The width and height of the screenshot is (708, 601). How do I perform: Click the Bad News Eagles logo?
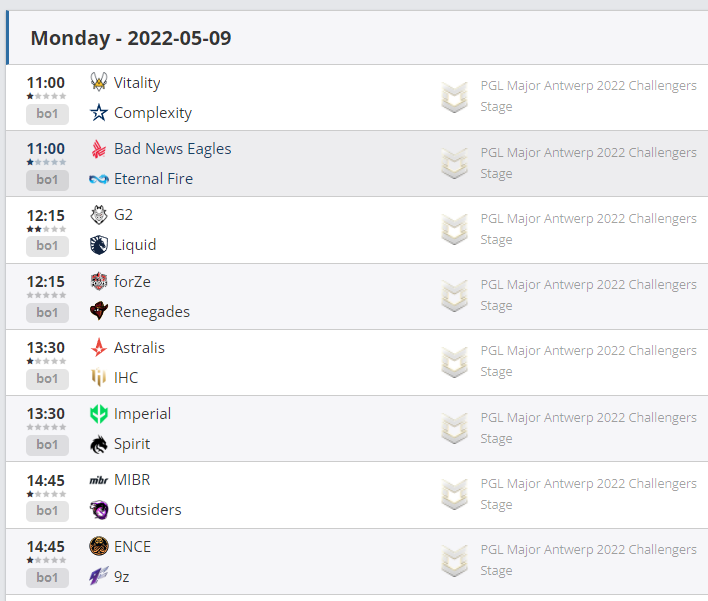coord(98,149)
